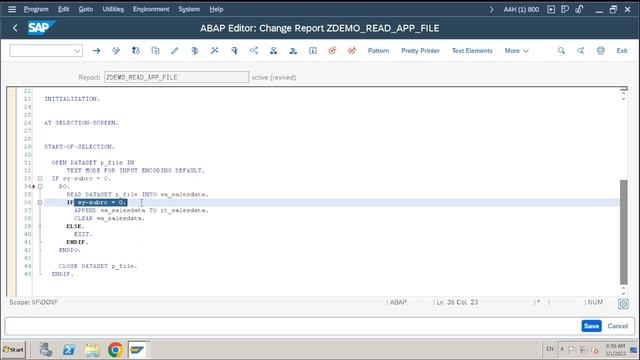
Task: Collapse the DO block at line 34
Action: tap(40, 187)
